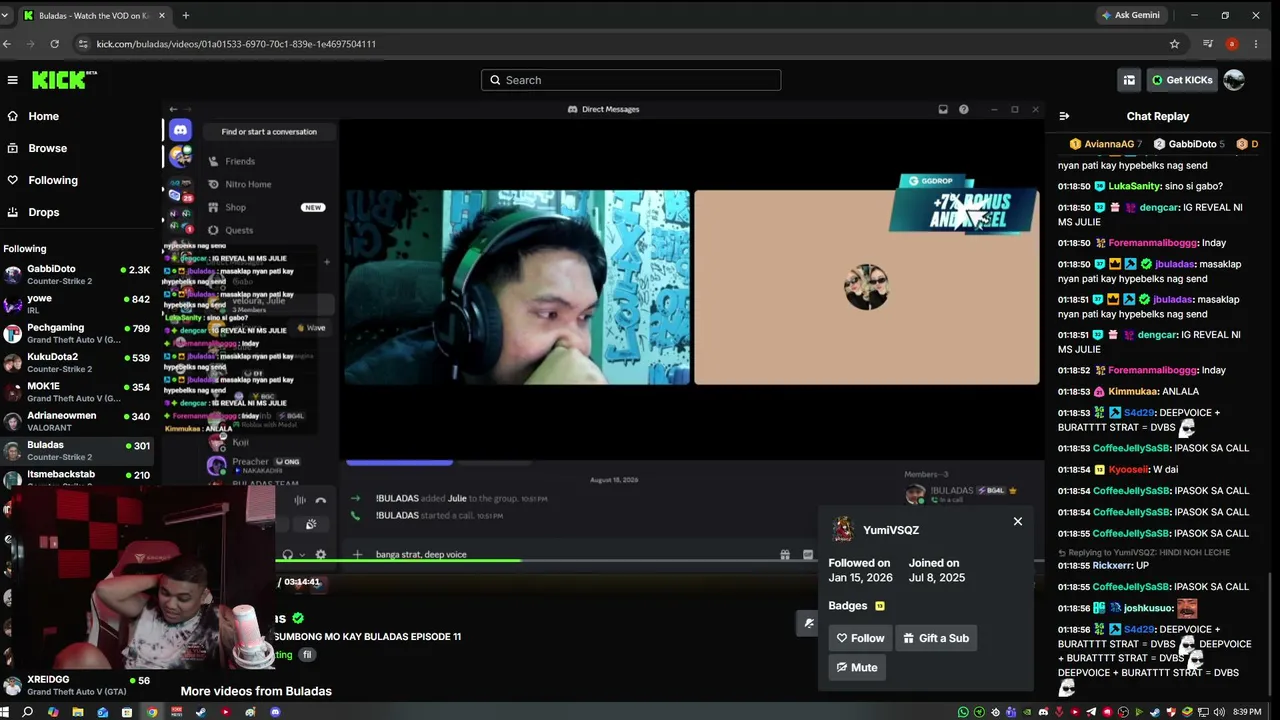Click the yellow badge in the user card
This screenshot has height=720, width=1280.
tap(880, 606)
